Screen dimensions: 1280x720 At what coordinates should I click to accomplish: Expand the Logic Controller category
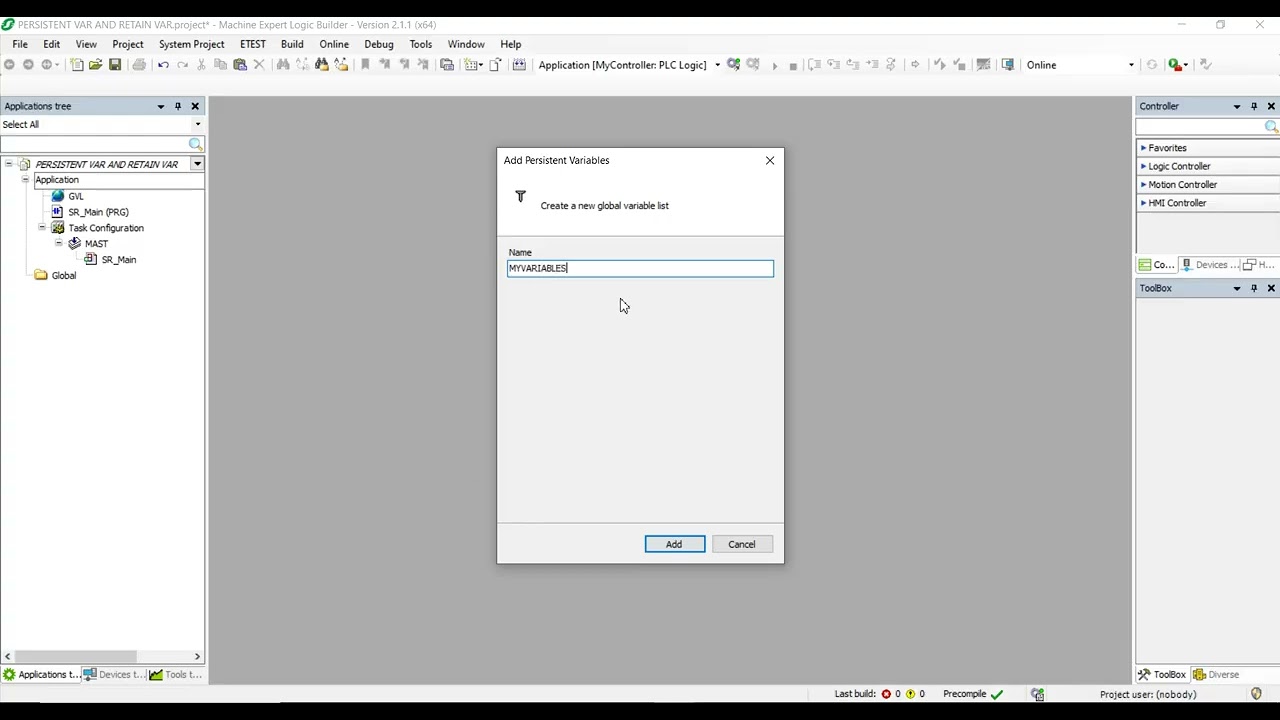click(1144, 166)
